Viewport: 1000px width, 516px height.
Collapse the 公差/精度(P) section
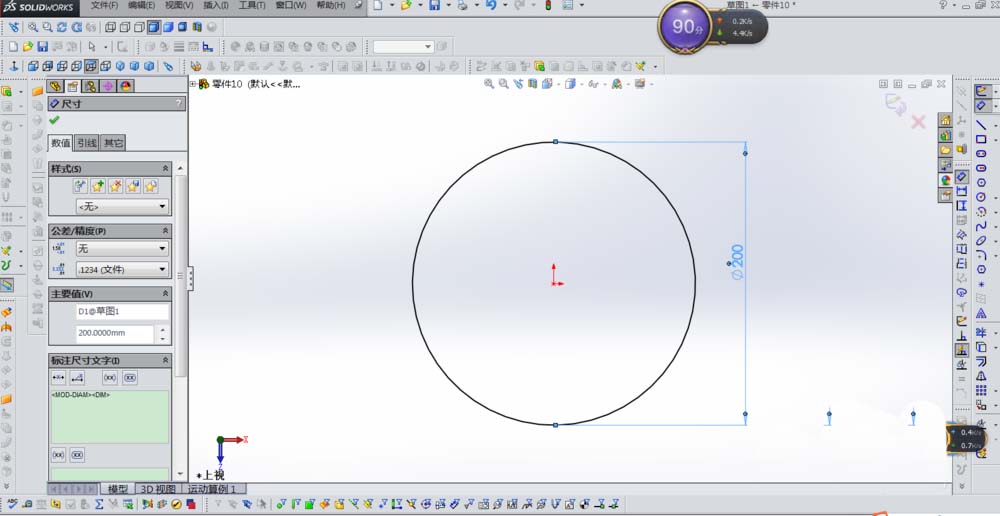166,231
